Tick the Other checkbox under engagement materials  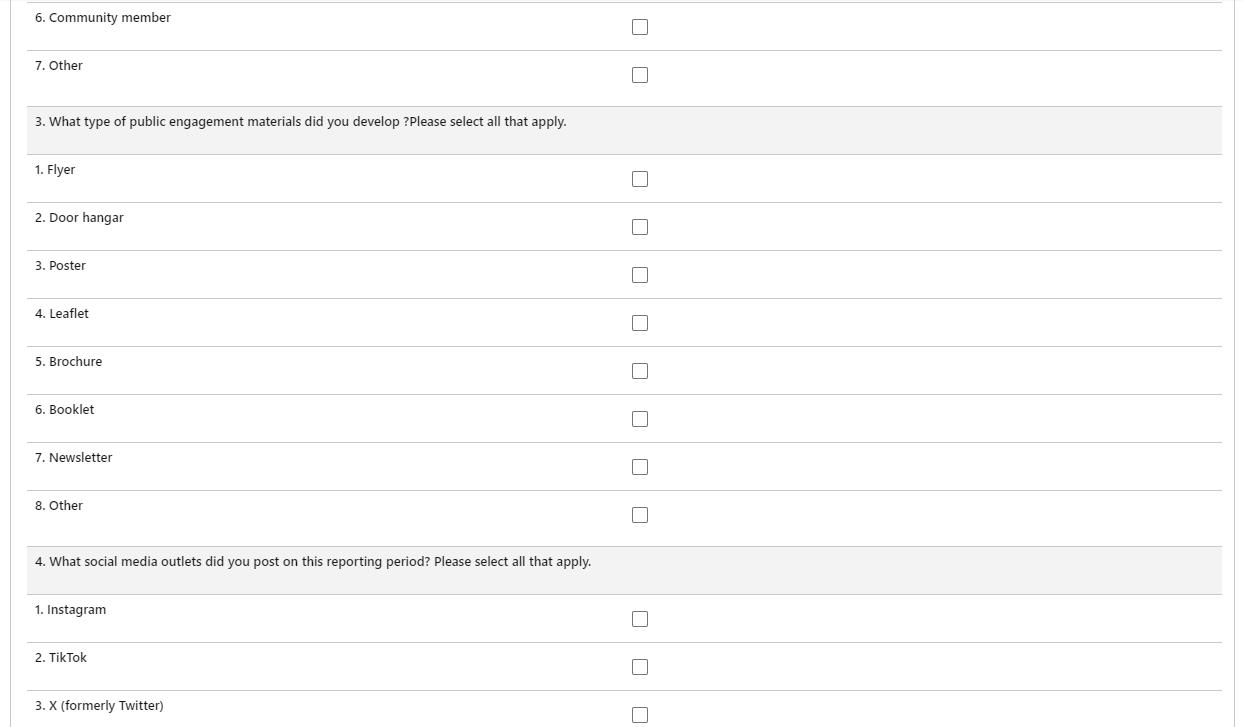[640, 515]
